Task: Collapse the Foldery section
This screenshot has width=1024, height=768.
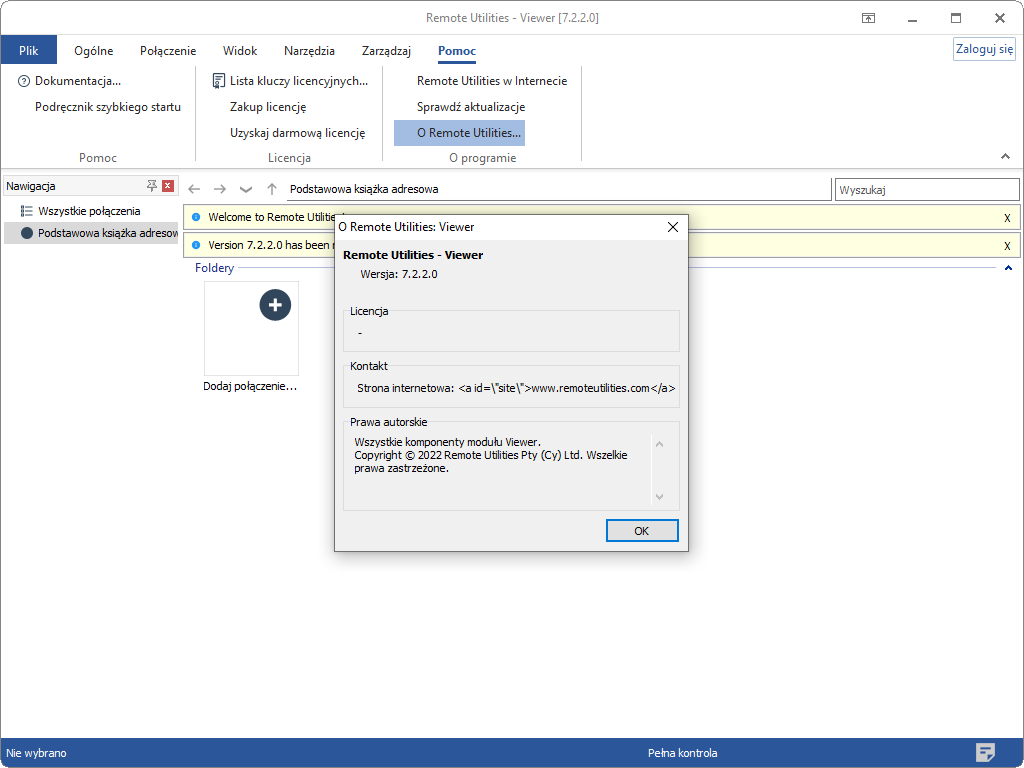Action: pyautogui.click(x=1008, y=268)
